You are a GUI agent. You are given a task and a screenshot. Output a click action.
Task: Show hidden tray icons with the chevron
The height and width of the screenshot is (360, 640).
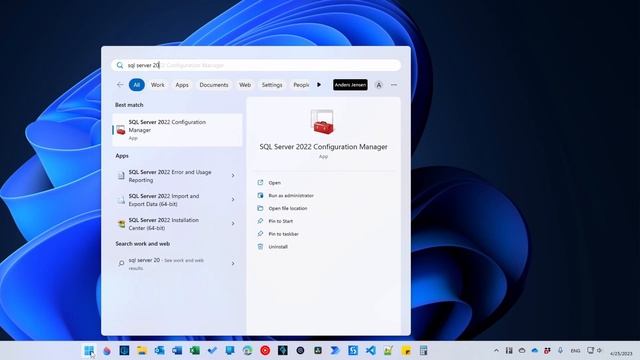coord(496,350)
